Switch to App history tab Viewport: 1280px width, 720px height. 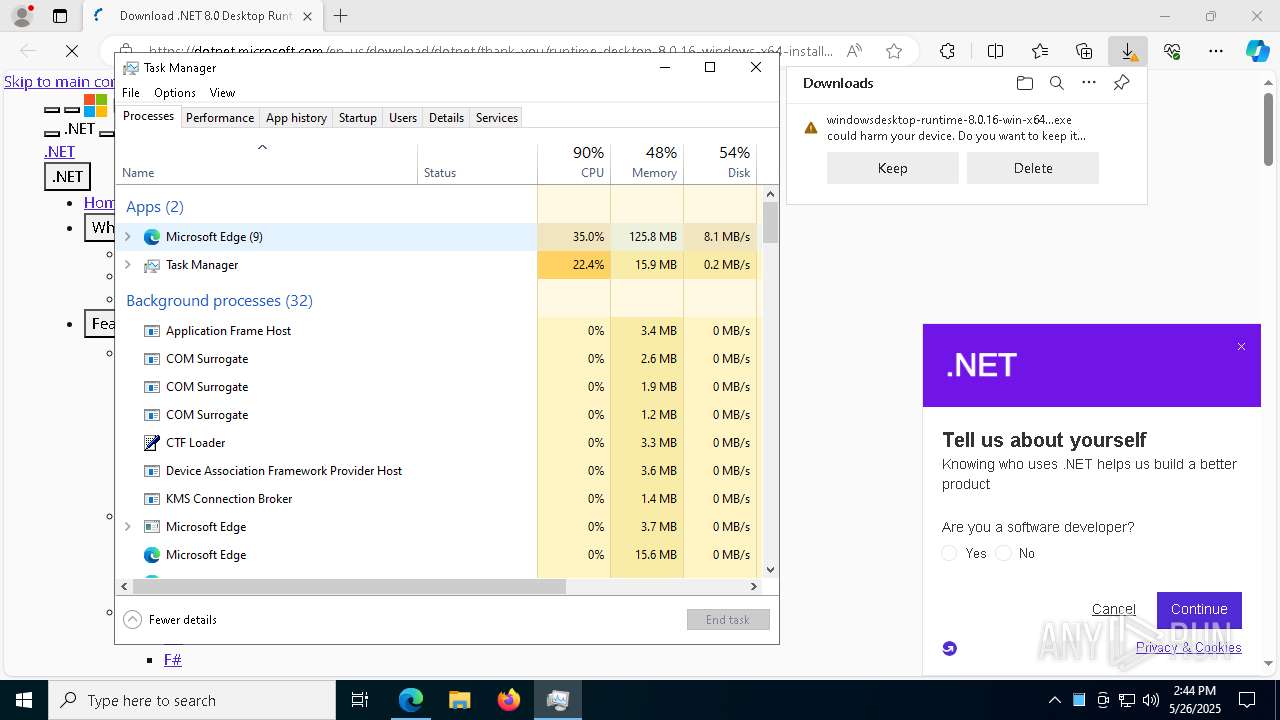tap(296, 118)
